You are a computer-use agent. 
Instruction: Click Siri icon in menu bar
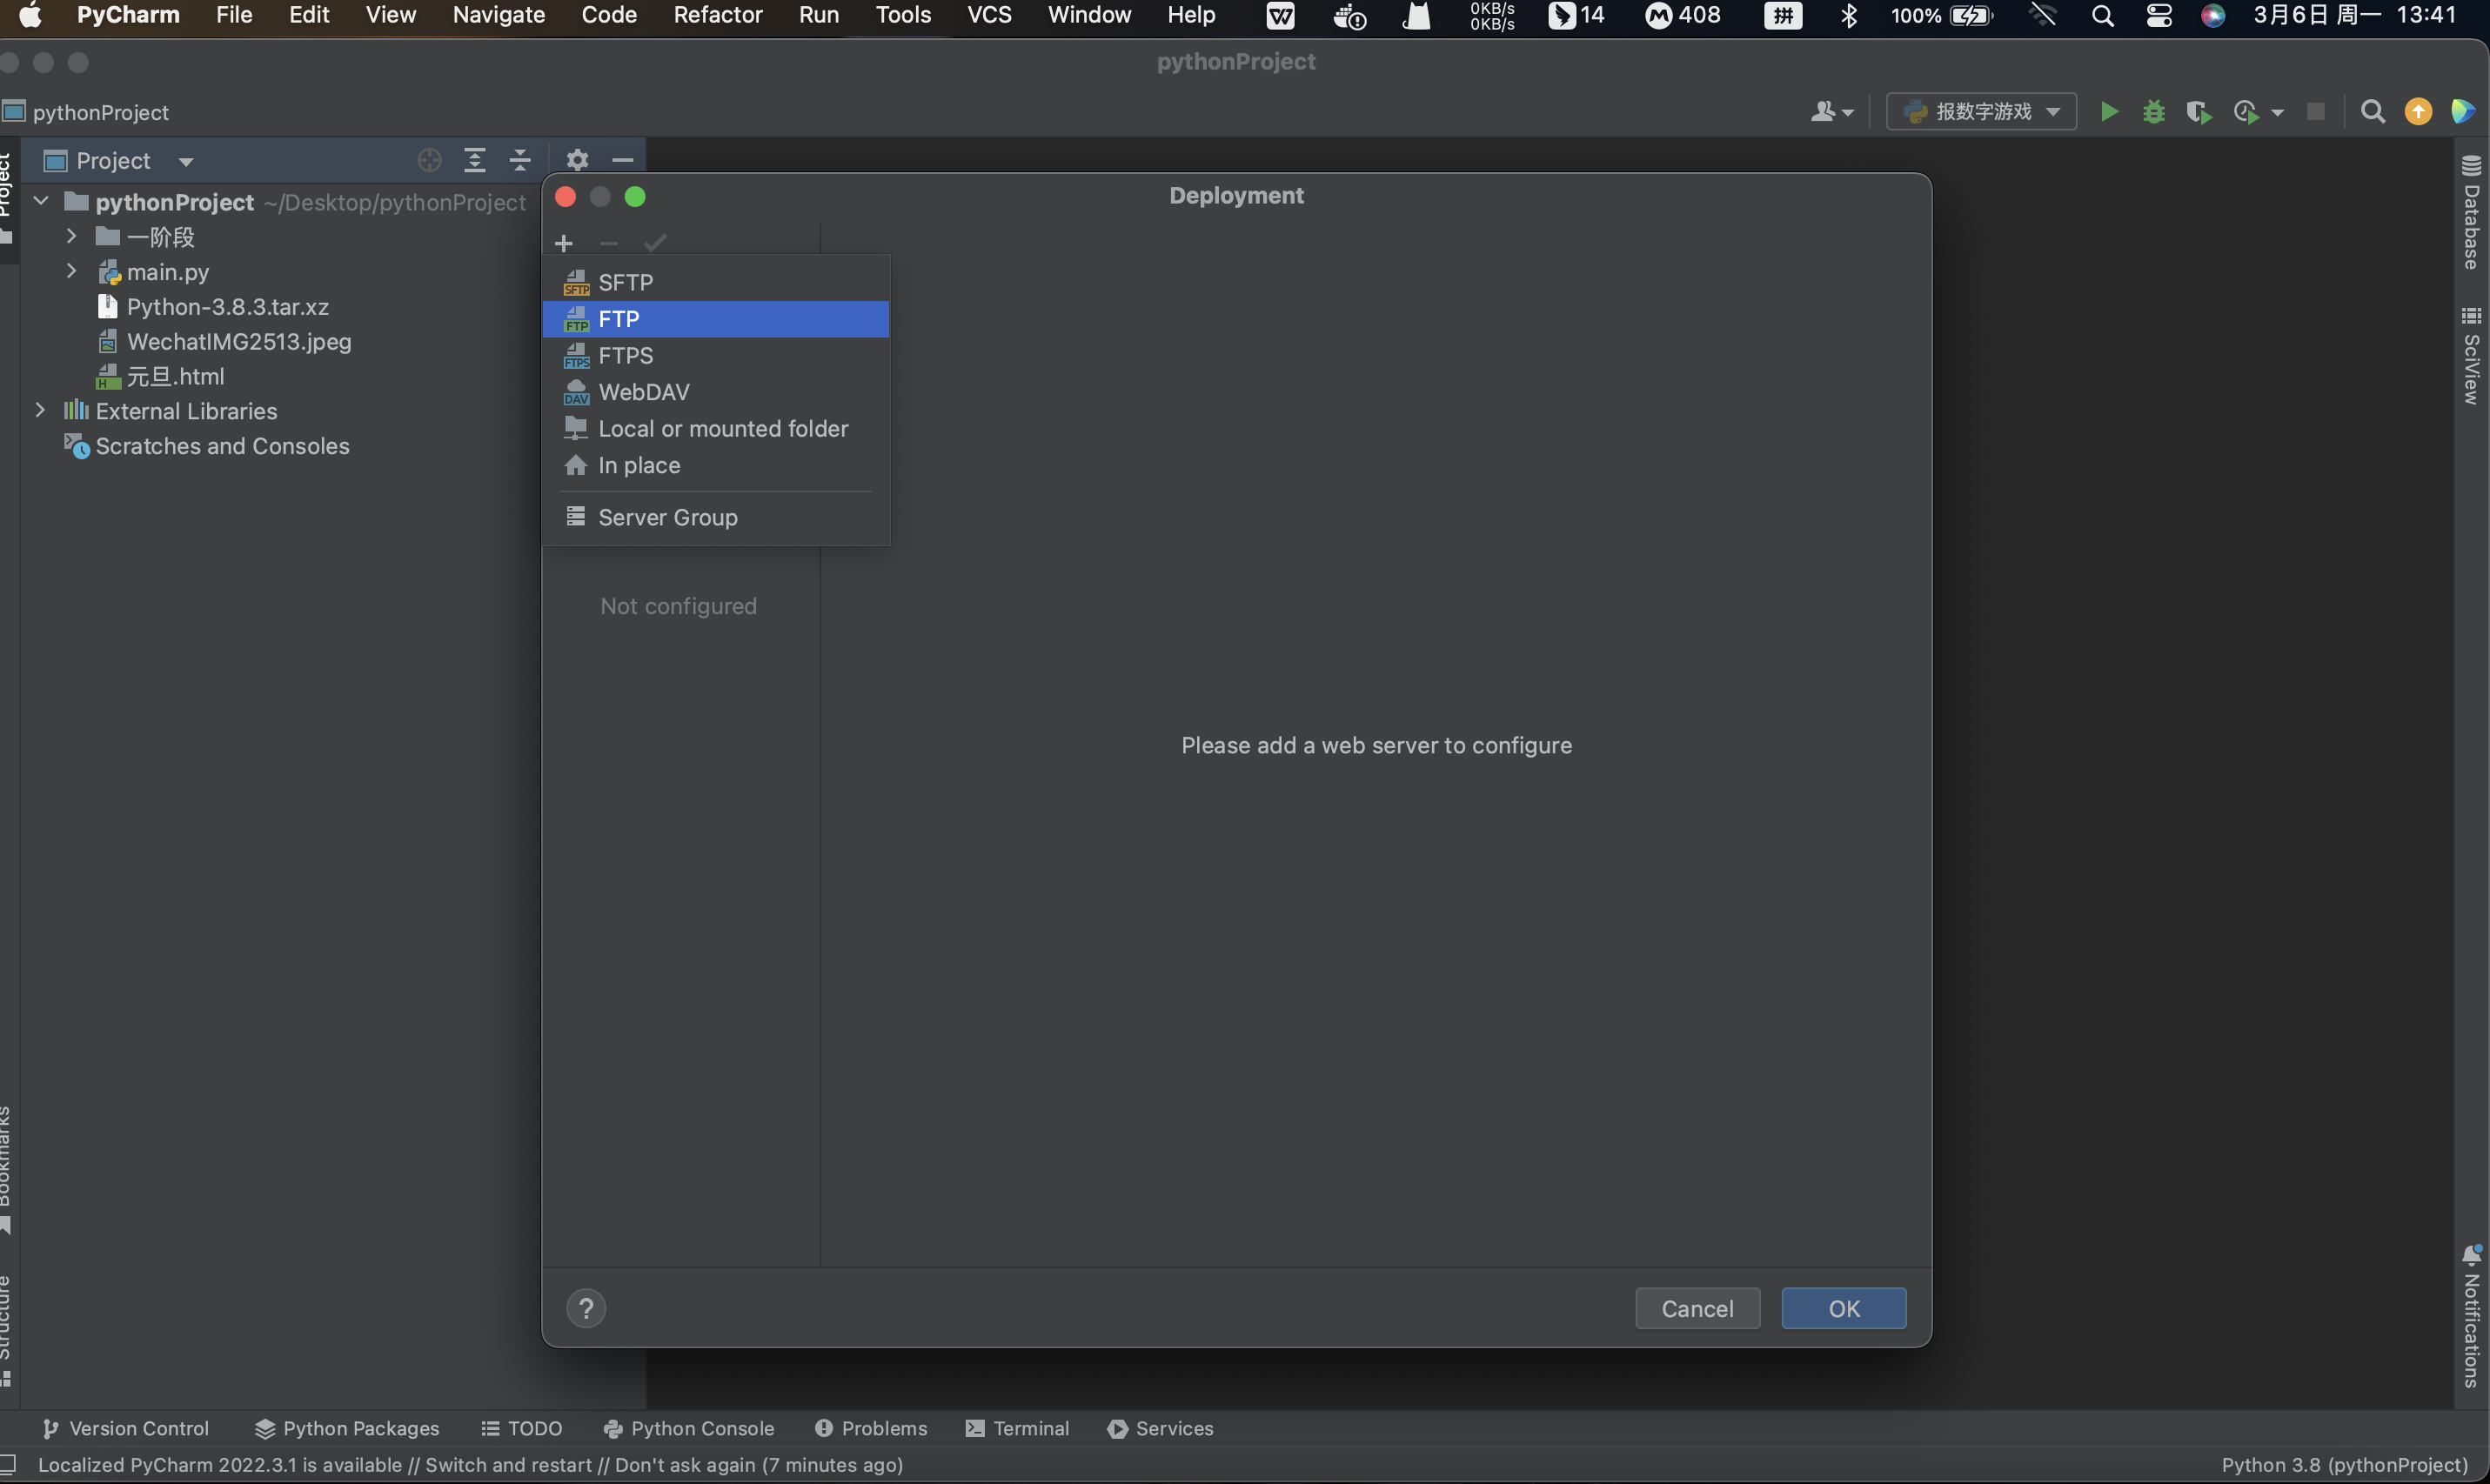2213,16
